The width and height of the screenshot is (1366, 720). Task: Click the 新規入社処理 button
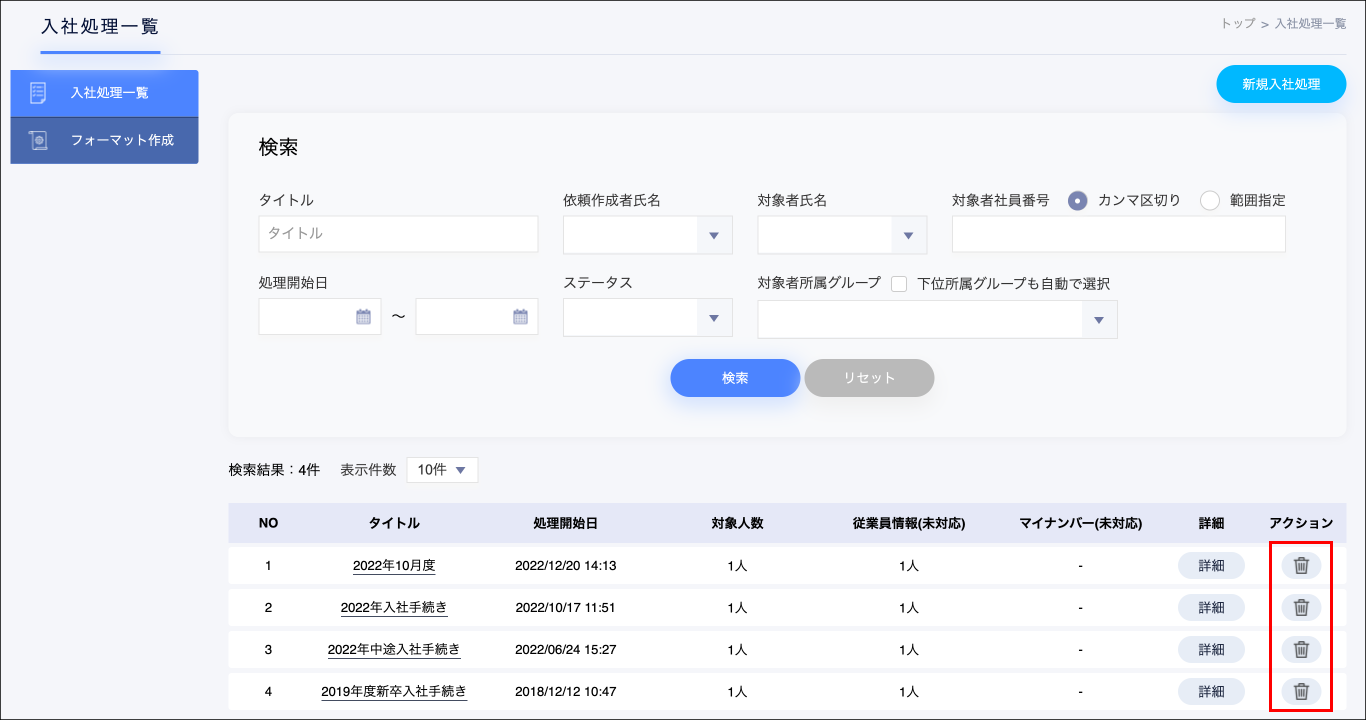click(1281, 85)
